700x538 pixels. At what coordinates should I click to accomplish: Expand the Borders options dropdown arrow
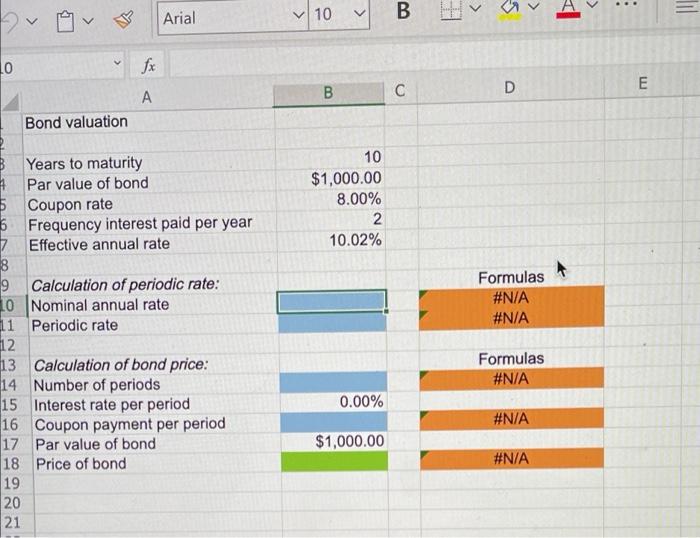coord(476,8)
